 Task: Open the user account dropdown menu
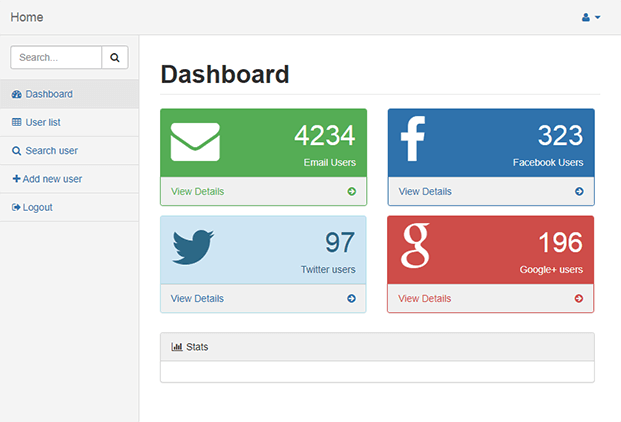pos(591,18)
